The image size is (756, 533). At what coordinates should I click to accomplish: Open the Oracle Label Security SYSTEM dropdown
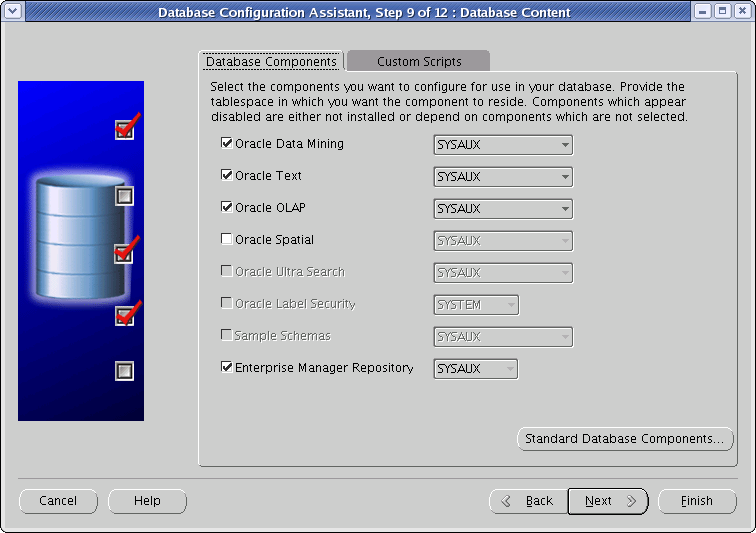click(x=476, y=305)
